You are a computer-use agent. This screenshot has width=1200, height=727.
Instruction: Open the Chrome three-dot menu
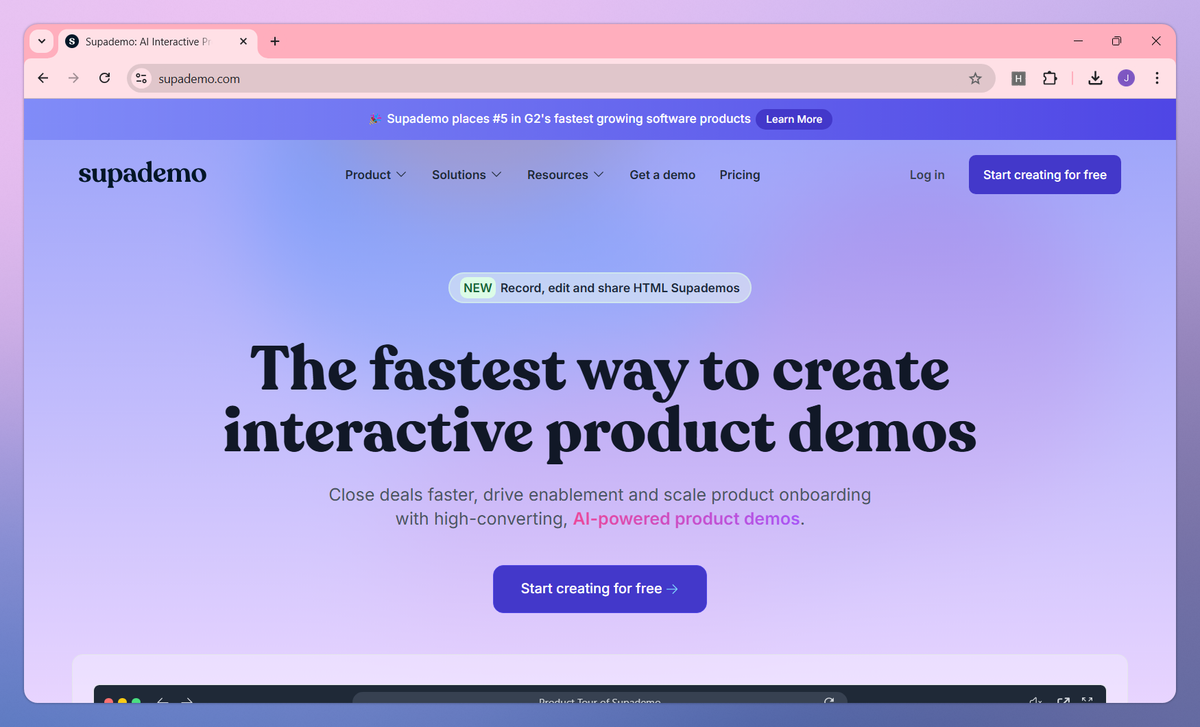pyautogui.click(x=1157, y=78)
